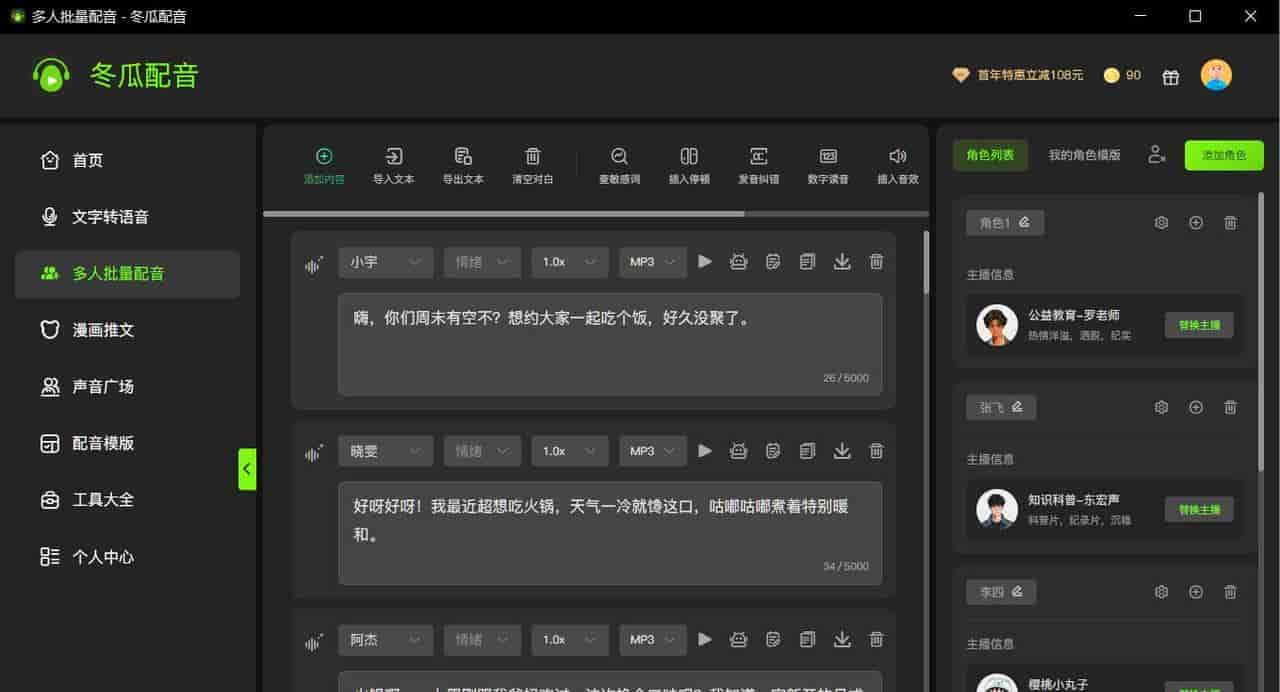The width and height of the screenshot is (1280, 692).
Task: Open 情绪 dropdown in 阿杰 row
Action: click(483, 639)
